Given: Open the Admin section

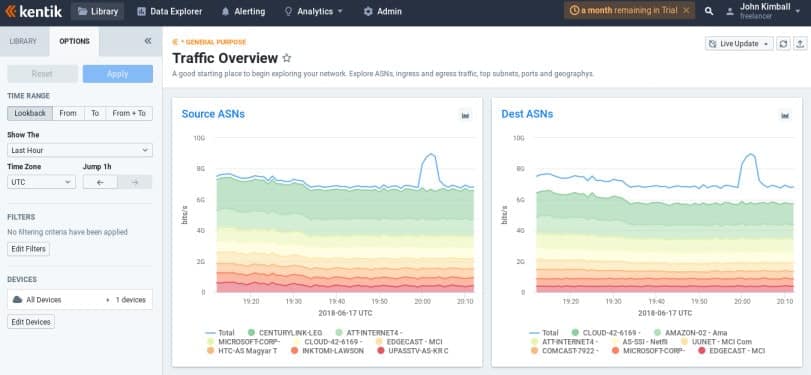Looking at the screenshot, I should click(382, 11).
